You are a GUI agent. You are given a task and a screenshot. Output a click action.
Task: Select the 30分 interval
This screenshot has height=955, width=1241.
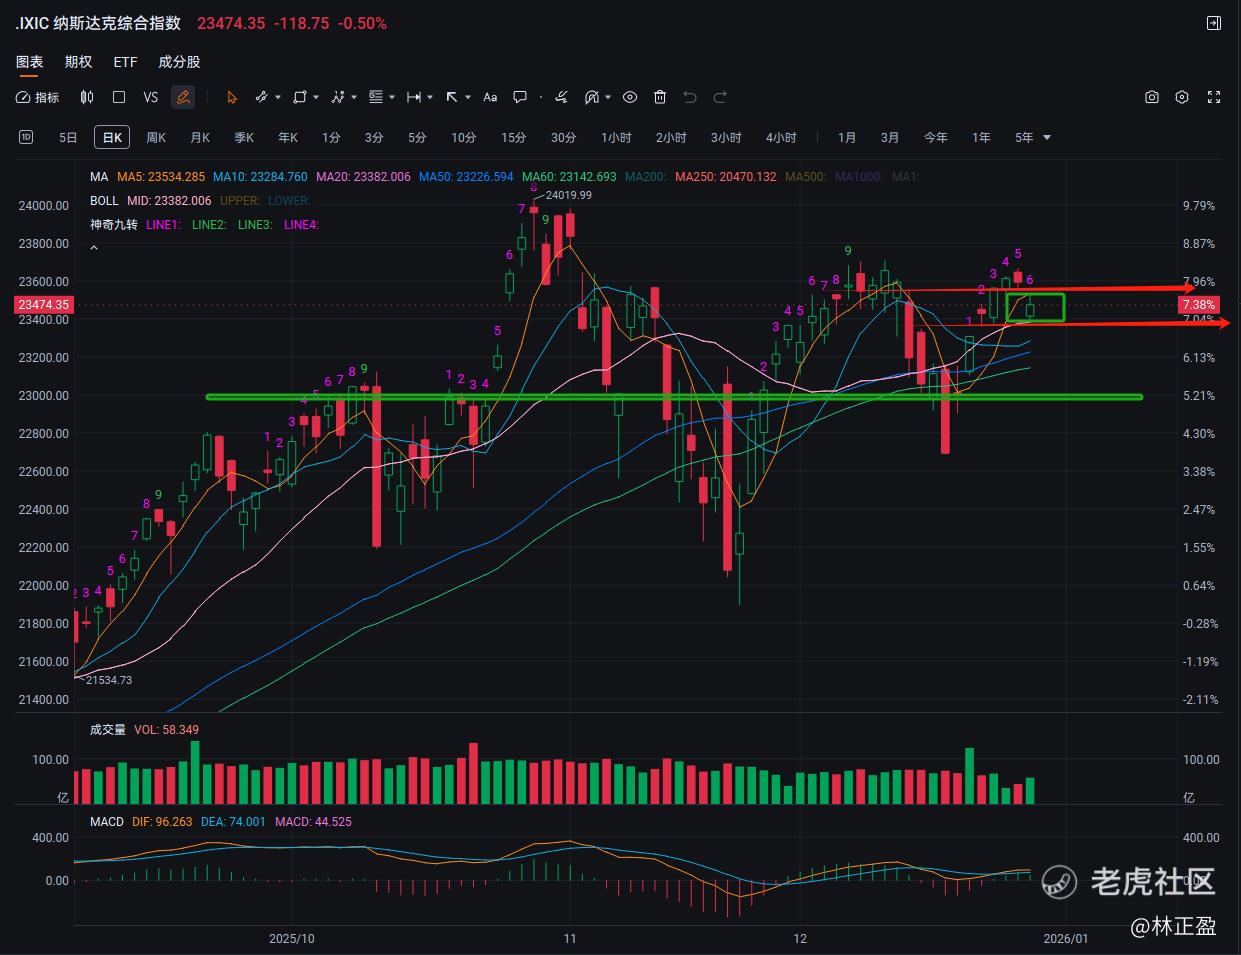click(563, 138)
